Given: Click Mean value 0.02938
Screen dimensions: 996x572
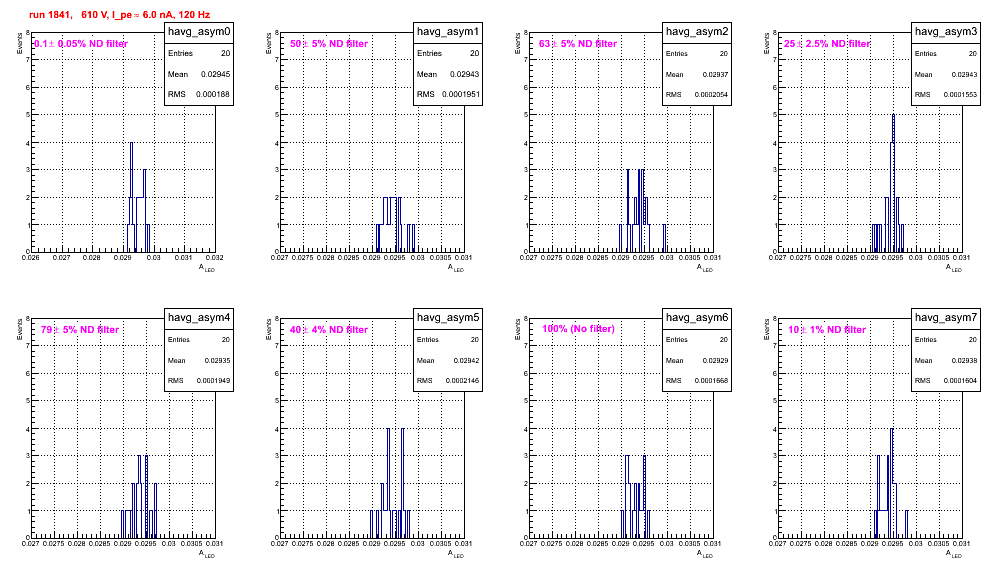Looking at the screenshot, I should click(964, 361).
